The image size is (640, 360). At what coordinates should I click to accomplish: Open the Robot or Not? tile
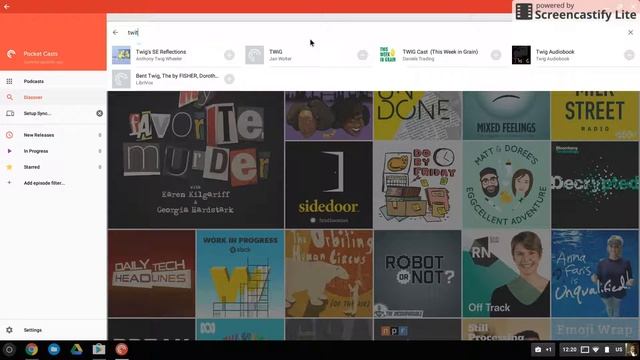pyautogui.click(x=418, y=273)
